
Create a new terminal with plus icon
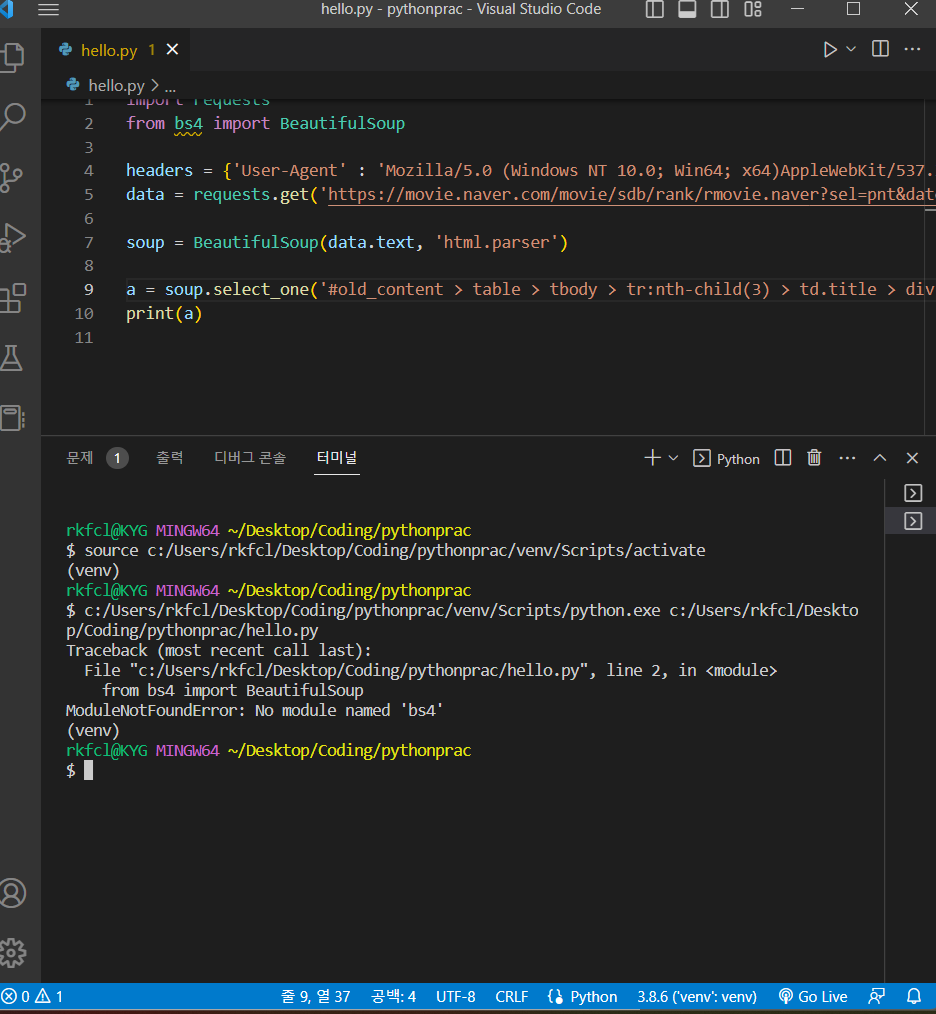[x=652, y=458]
